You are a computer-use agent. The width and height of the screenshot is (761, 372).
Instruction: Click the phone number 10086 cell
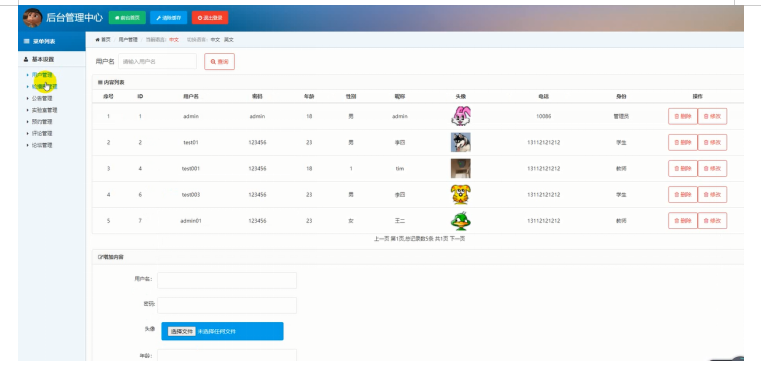coord(544,117)
